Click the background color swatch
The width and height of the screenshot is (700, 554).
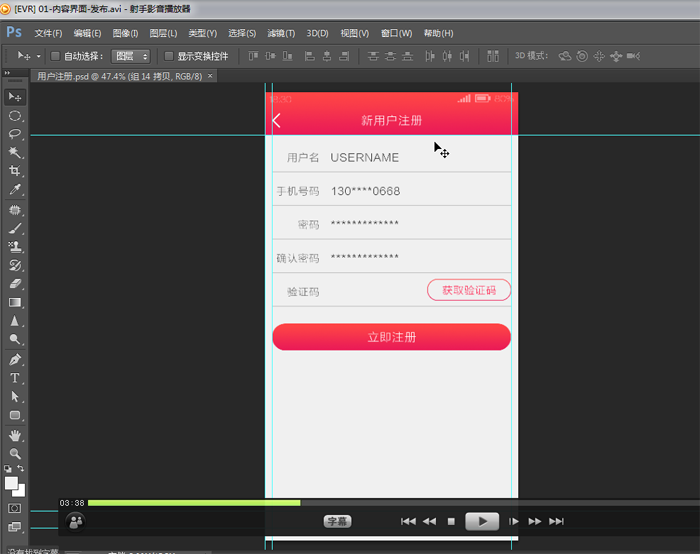point(21,492)
